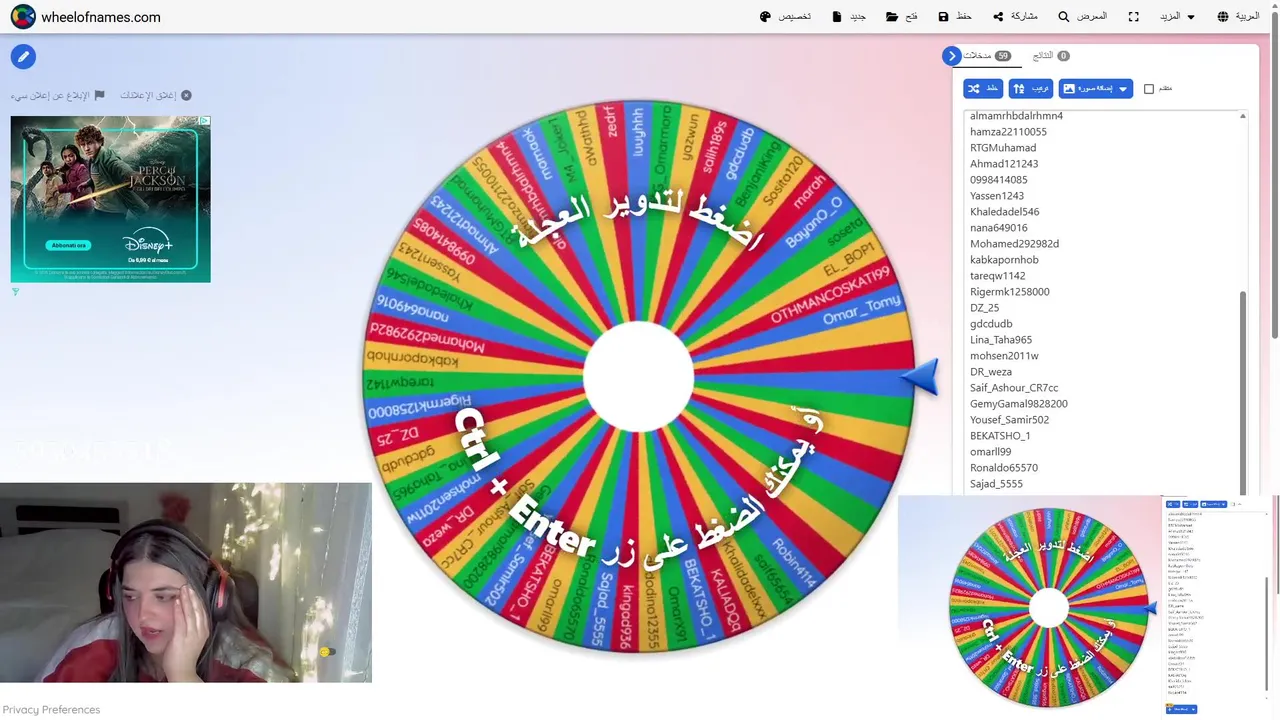Click entry Saif_Ashour_CR7cc in the list
Screen dimensions: 1280x720
pyautogui.click(x=1013, y=388)
